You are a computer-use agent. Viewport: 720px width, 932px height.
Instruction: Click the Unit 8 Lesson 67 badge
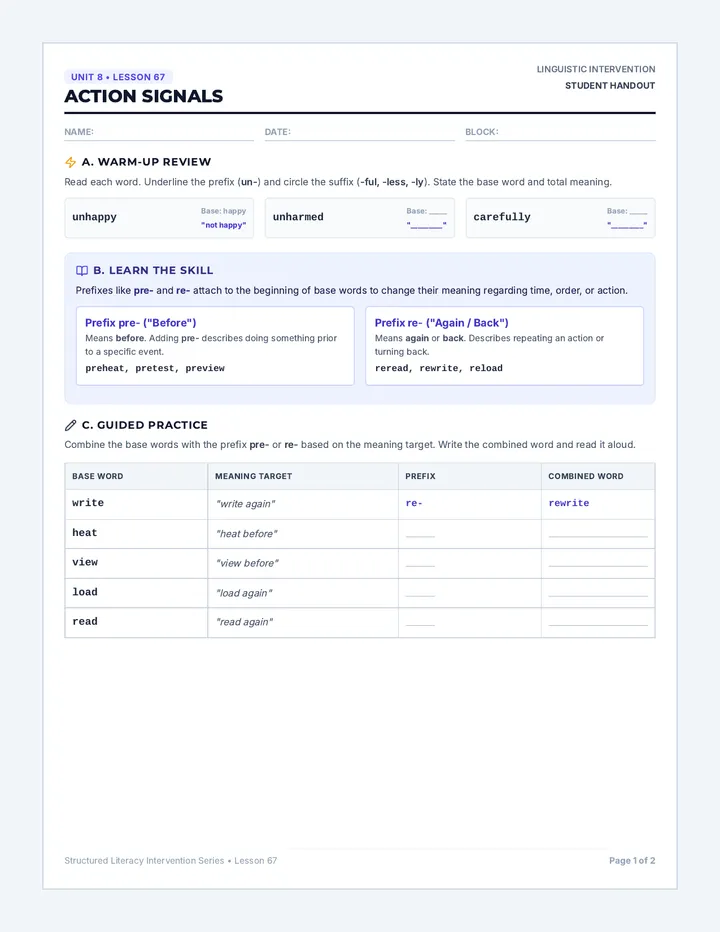(118, 77)
